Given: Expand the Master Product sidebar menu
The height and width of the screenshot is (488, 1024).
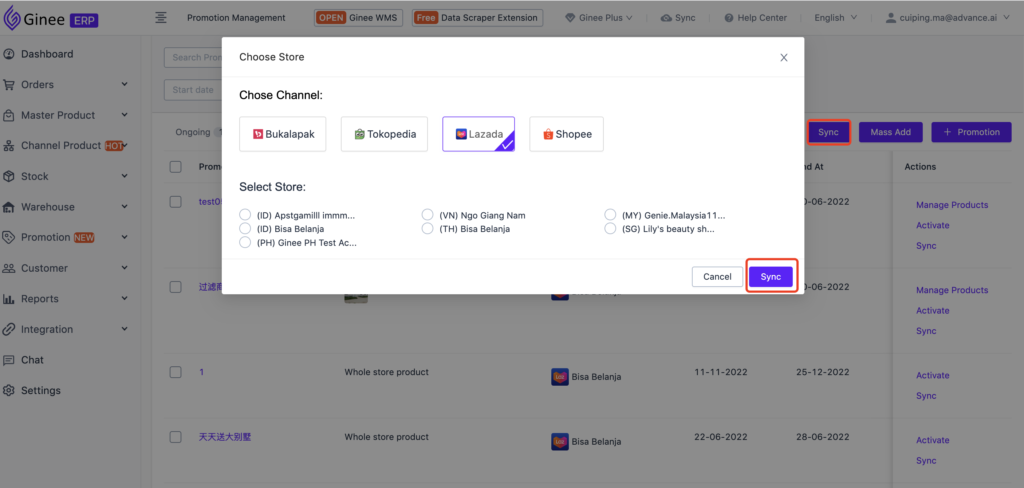Looking at the screenshot, I should click(x=125, y=116).
